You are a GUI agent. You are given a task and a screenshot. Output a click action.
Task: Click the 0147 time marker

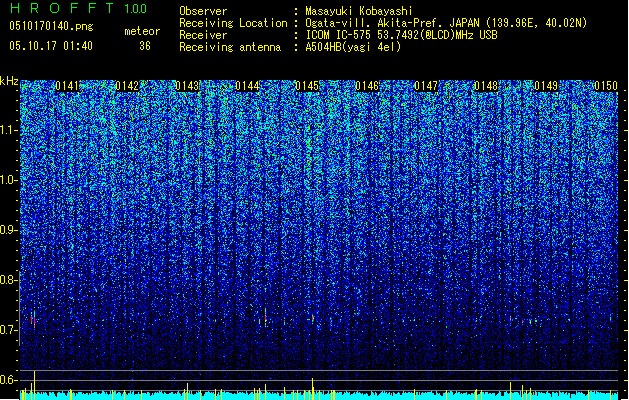pyautogui.click(x=426, y=86)
